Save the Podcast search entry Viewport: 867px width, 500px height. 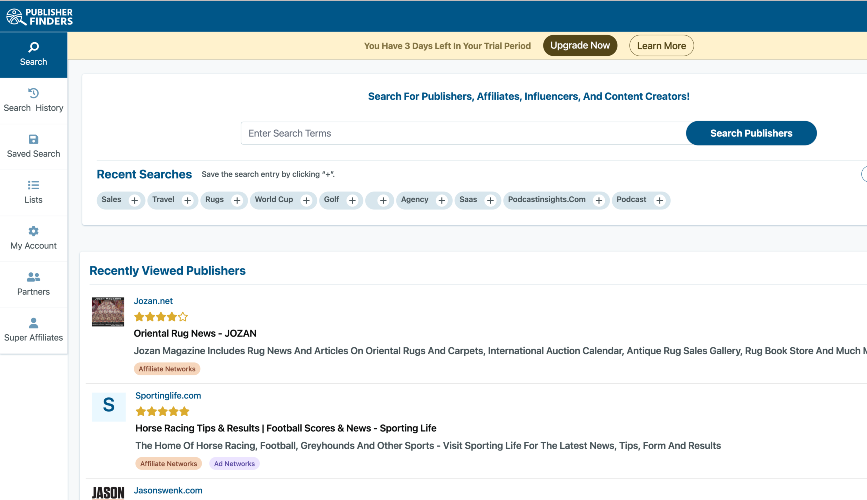point(658,201)
